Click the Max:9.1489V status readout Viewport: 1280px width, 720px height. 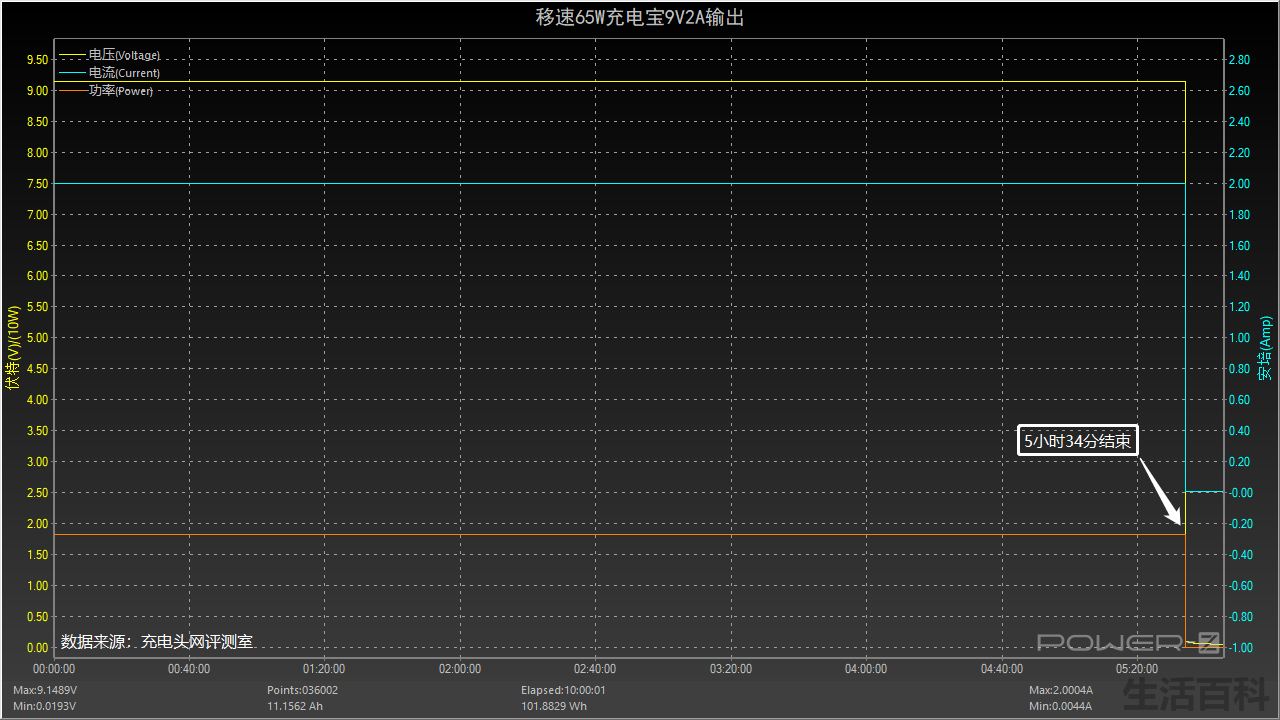pos(45,690)
